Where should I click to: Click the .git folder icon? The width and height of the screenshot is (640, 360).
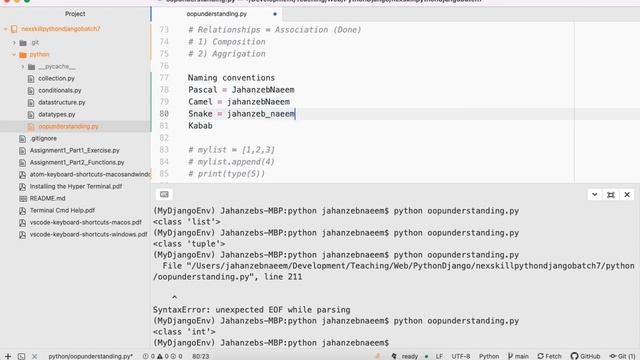[23, 42]
